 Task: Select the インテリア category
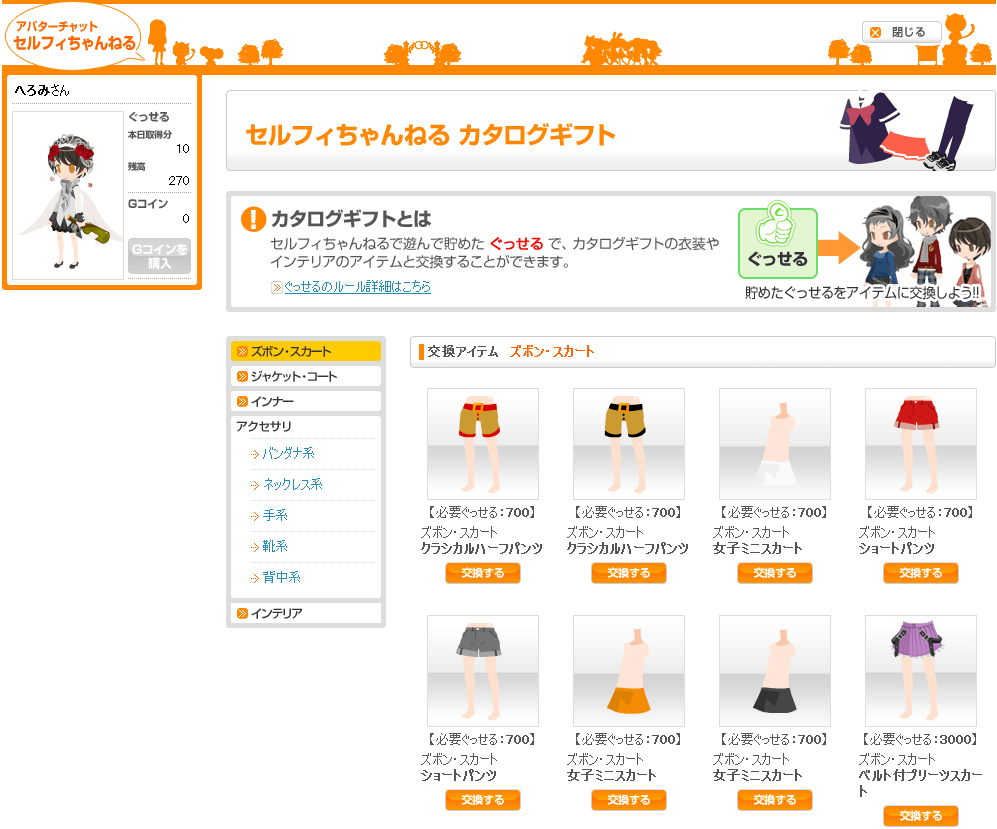pos(306,613)
